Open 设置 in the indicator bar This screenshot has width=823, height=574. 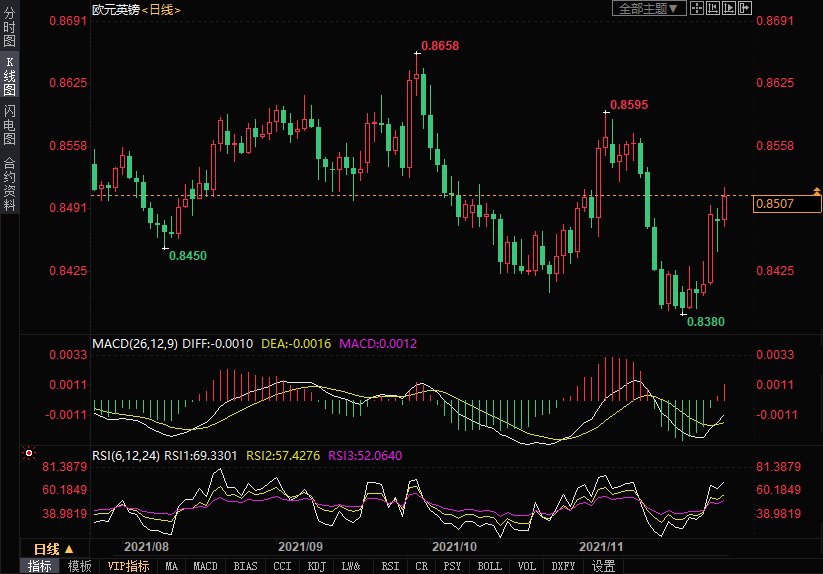(603, 566)
